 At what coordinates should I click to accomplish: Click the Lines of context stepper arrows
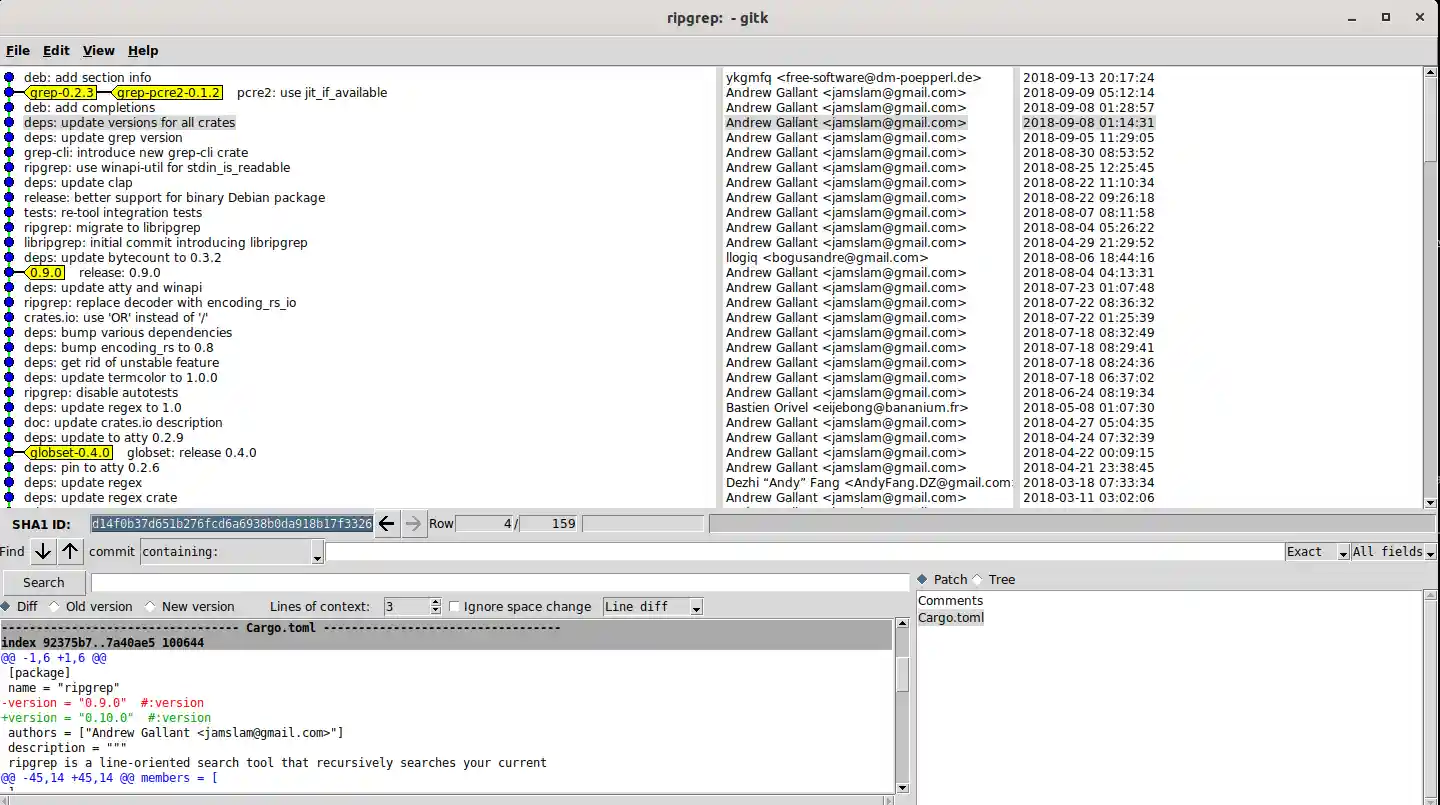435,607
